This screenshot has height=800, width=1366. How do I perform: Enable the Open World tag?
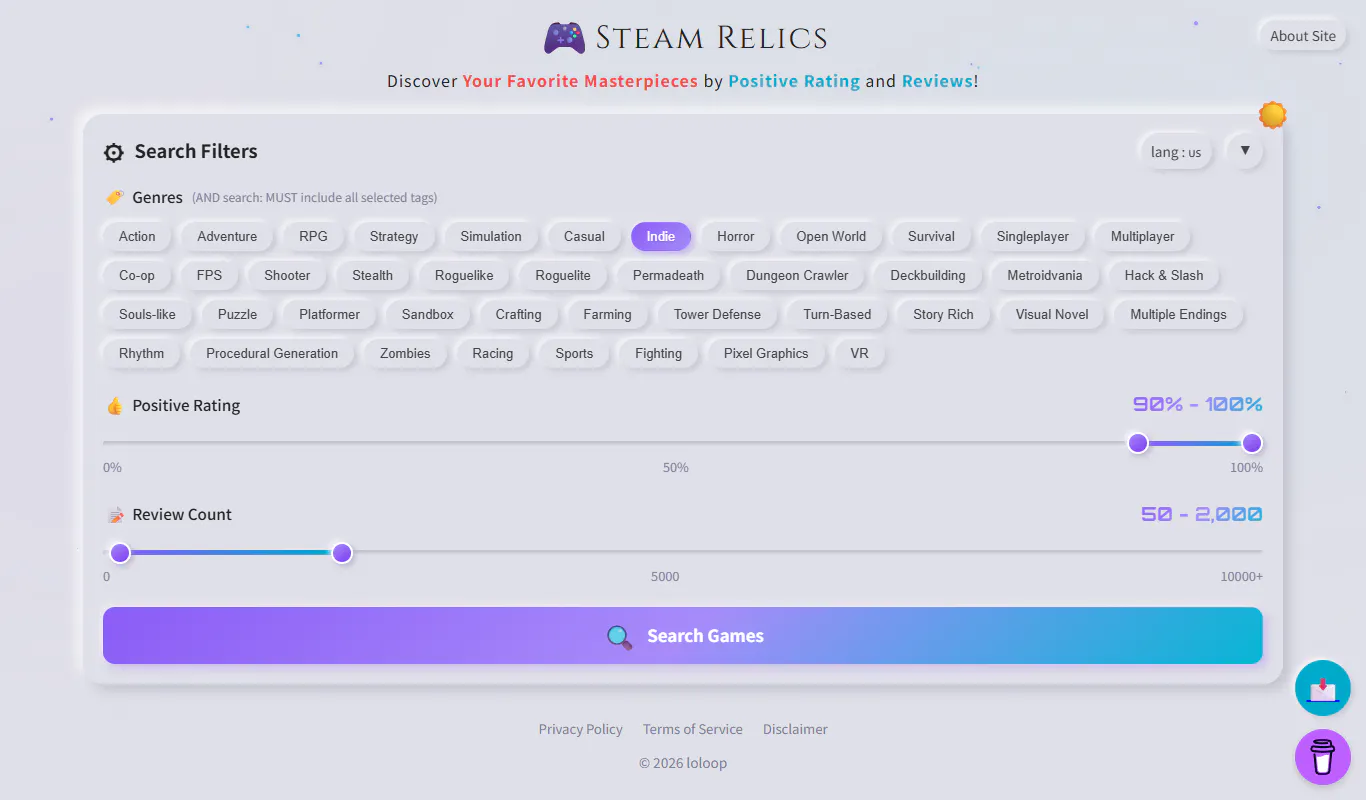point(831,237)
